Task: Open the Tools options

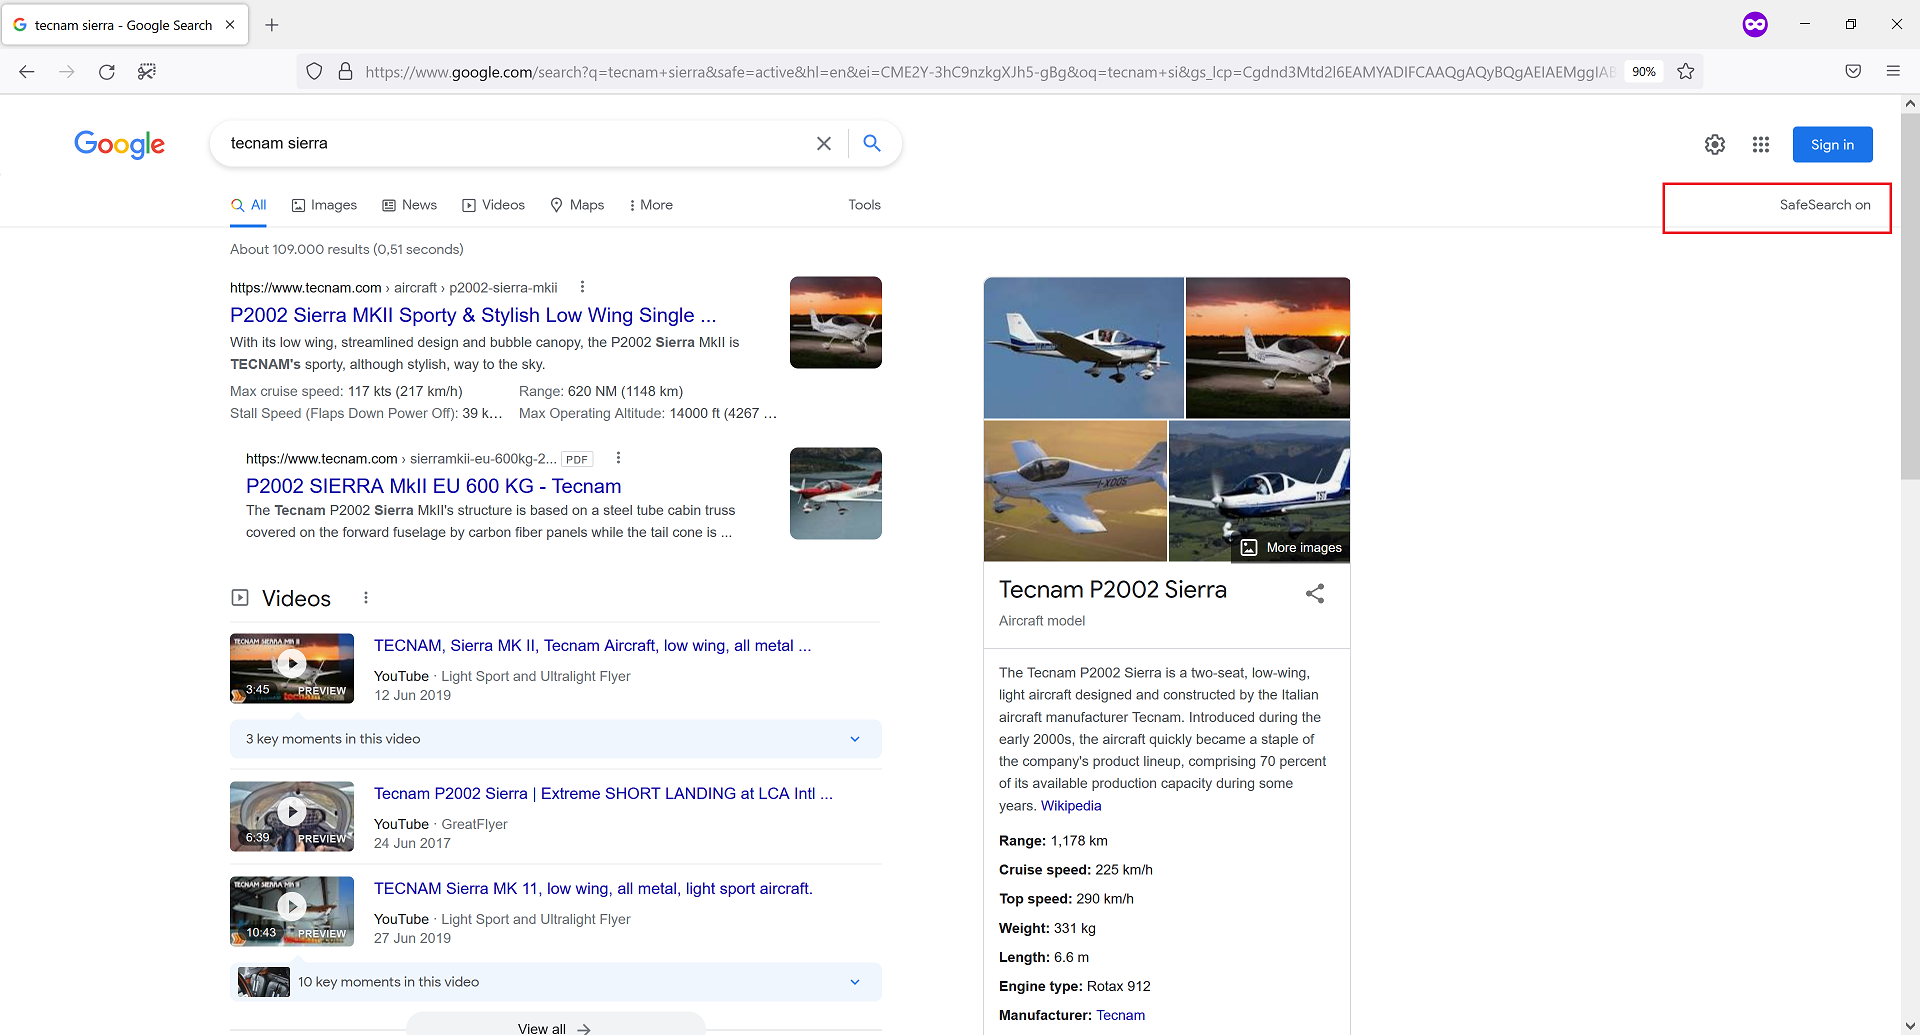Action: [865, 205]
